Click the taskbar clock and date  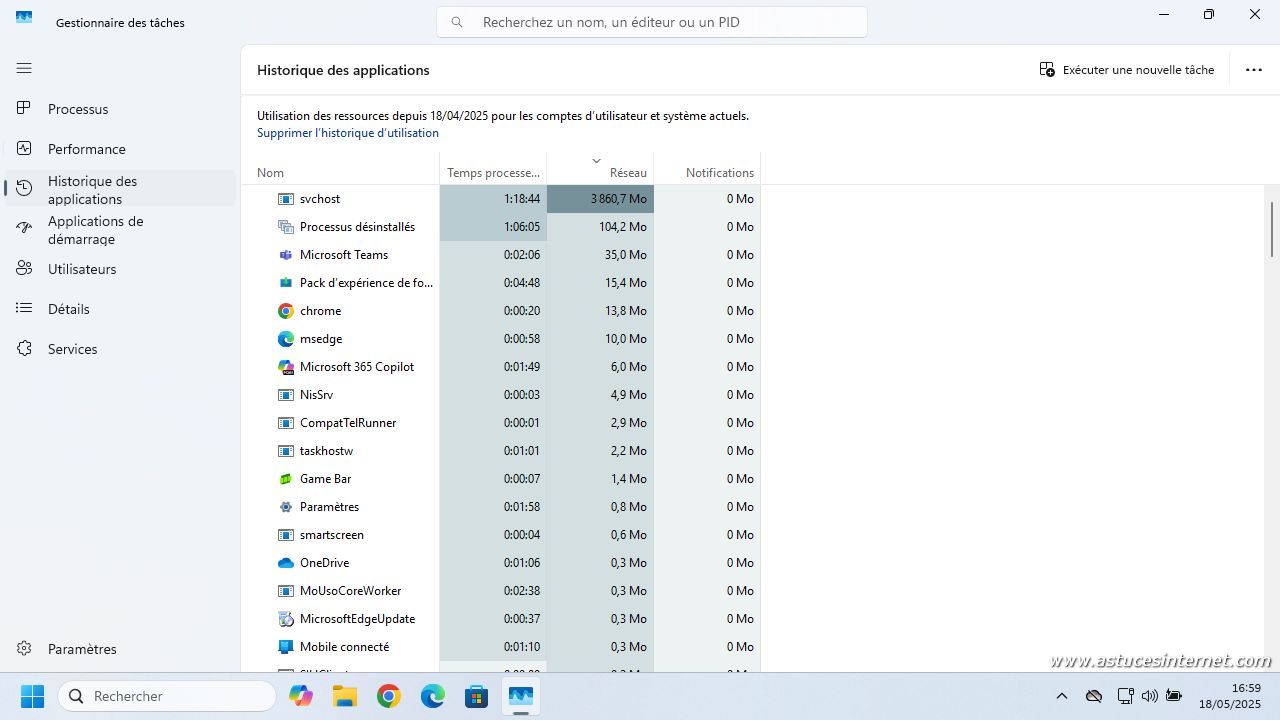pyautogui.click(x=1230, y=696)
